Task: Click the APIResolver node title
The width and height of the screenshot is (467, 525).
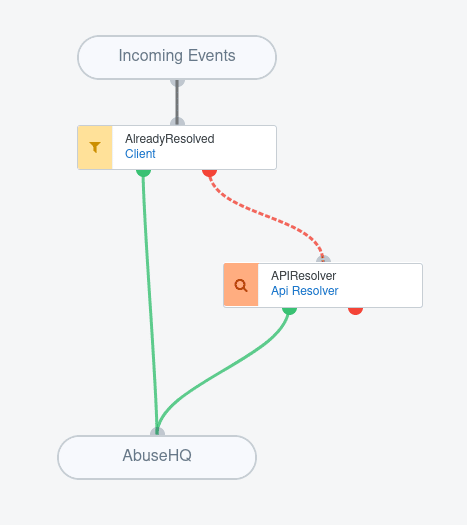Action: pos(303,276)
